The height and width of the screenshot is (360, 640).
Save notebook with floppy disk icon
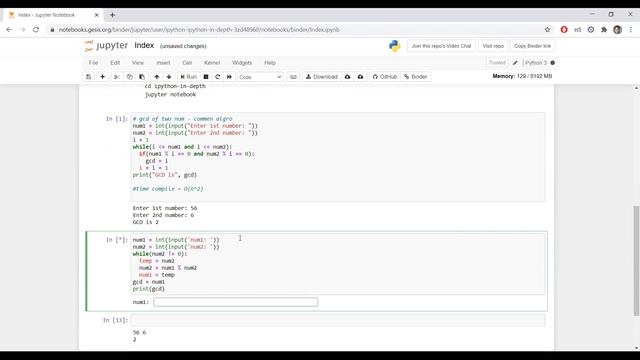89,77
